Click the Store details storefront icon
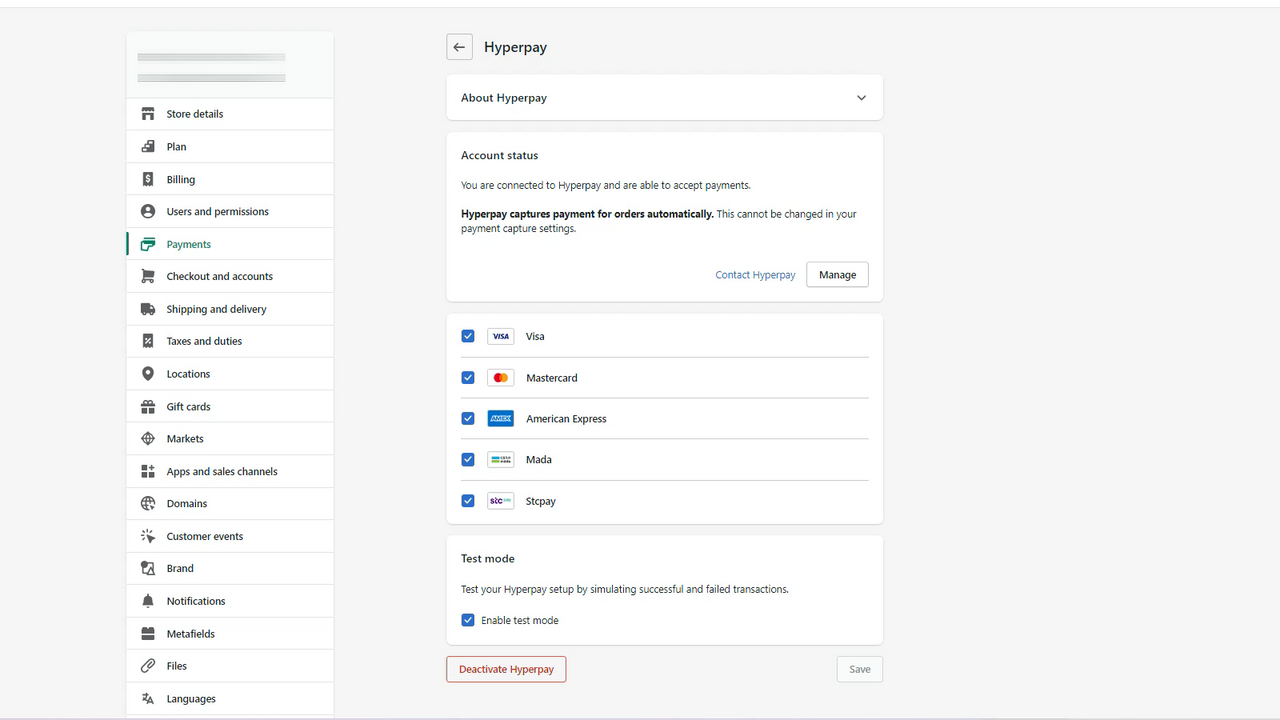Screen dimensions: 1280x720 click(x=148, y=114)
